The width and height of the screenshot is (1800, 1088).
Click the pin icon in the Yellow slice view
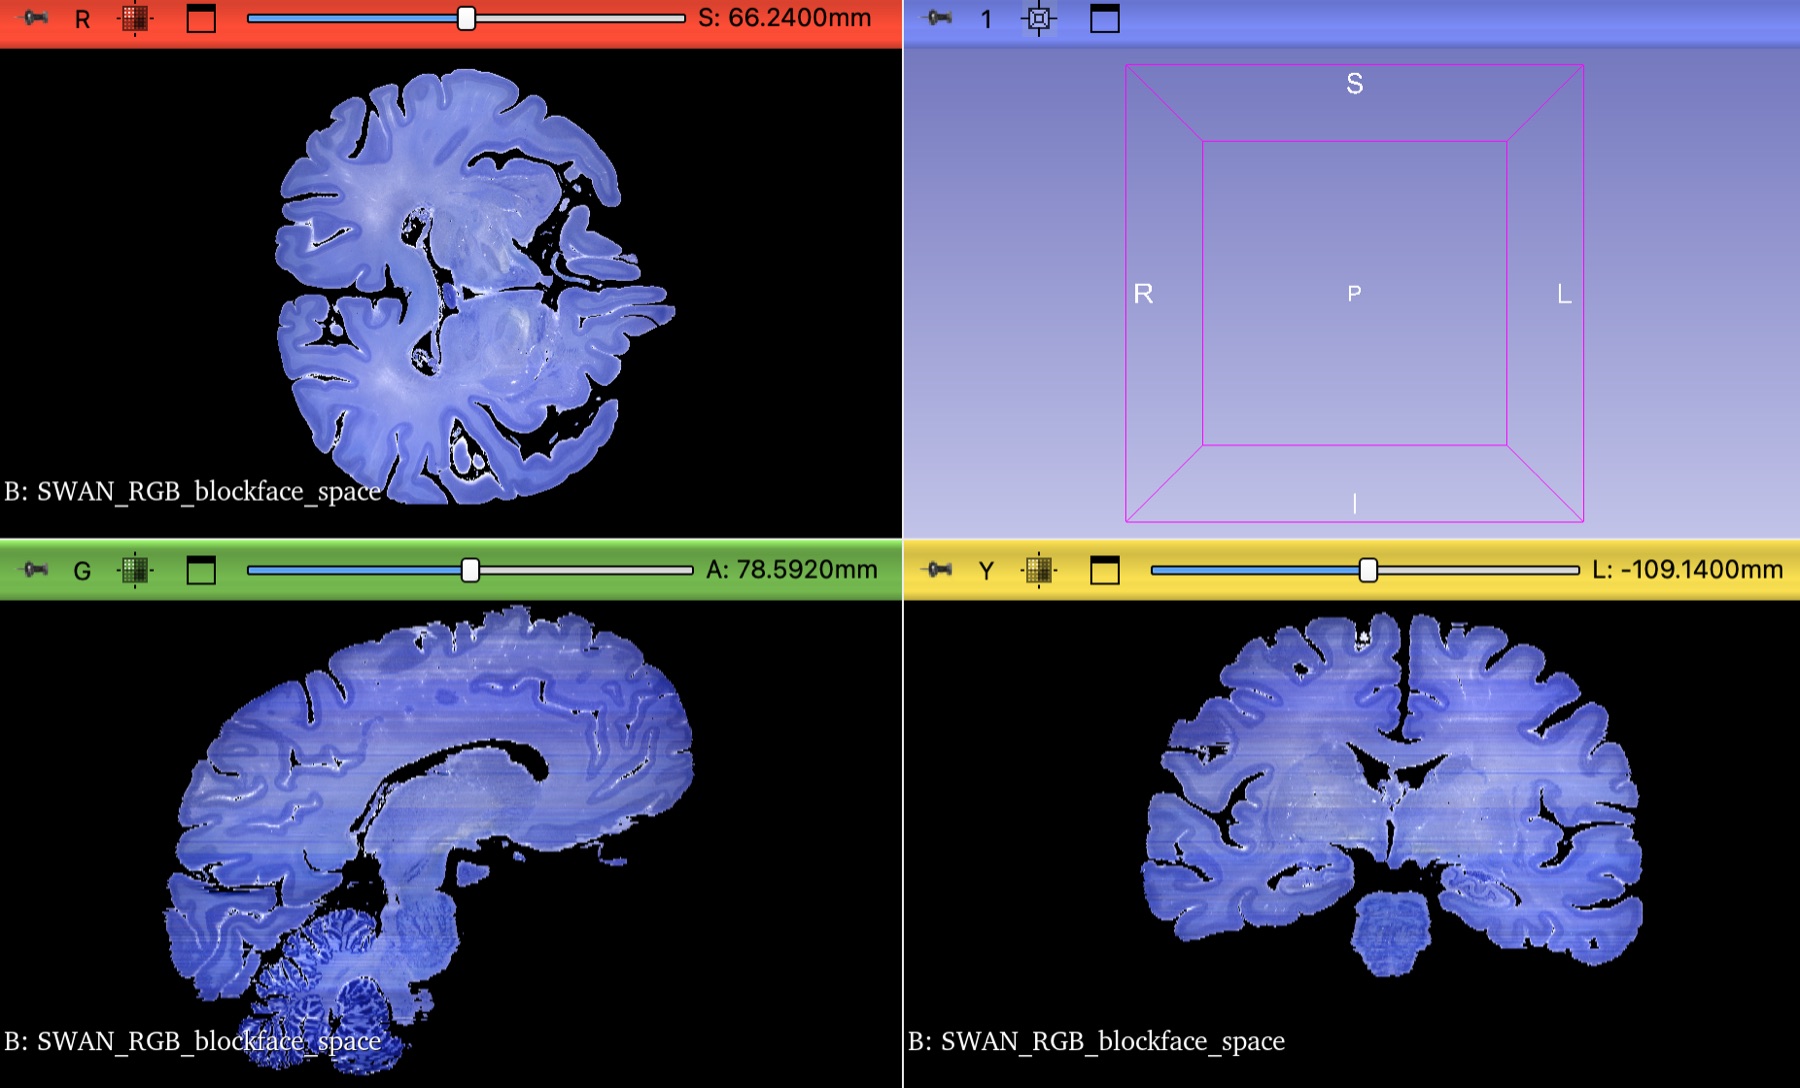coord(938,570)
